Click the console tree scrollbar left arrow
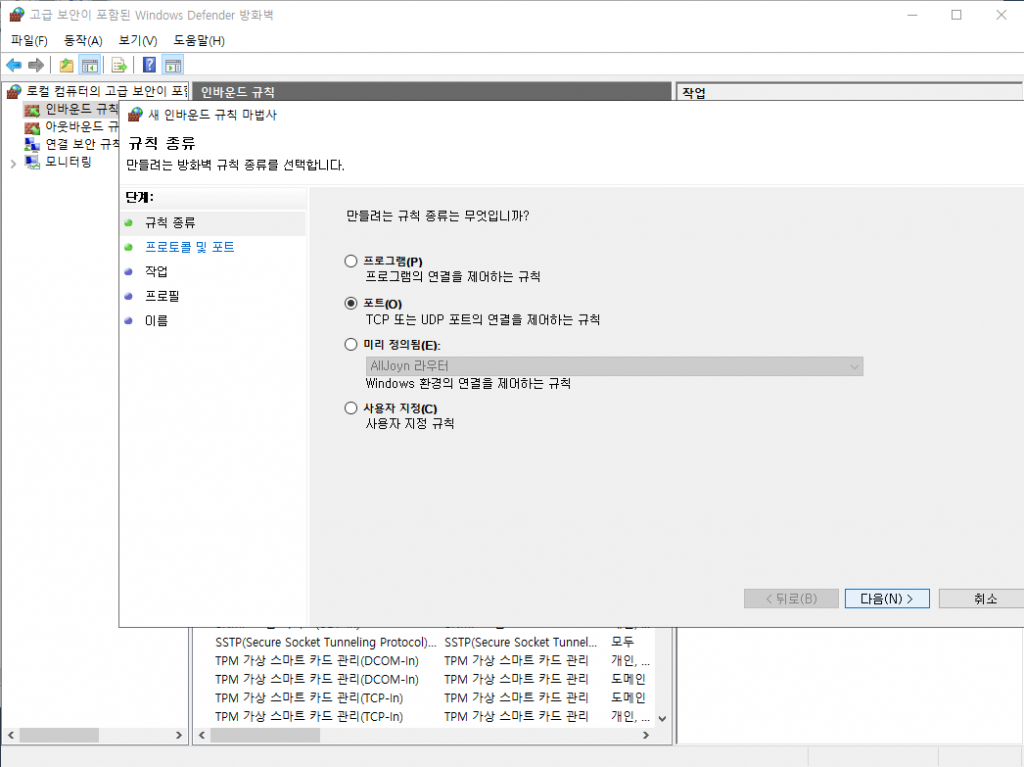The height and width of the screenshot is (767, 1024). click(x=10, y=735)
